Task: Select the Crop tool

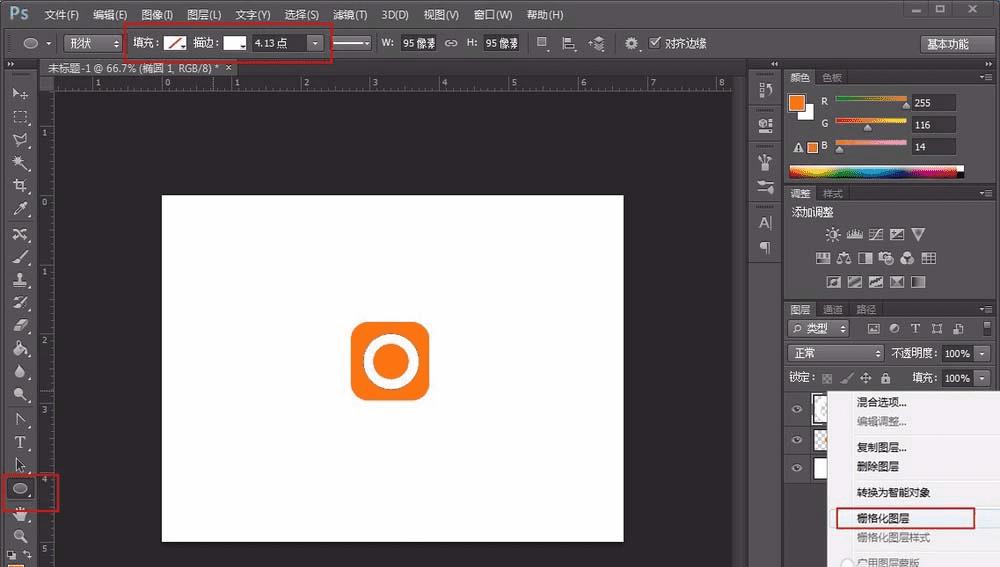Action: pyautogui.click(x=20, y=186)
